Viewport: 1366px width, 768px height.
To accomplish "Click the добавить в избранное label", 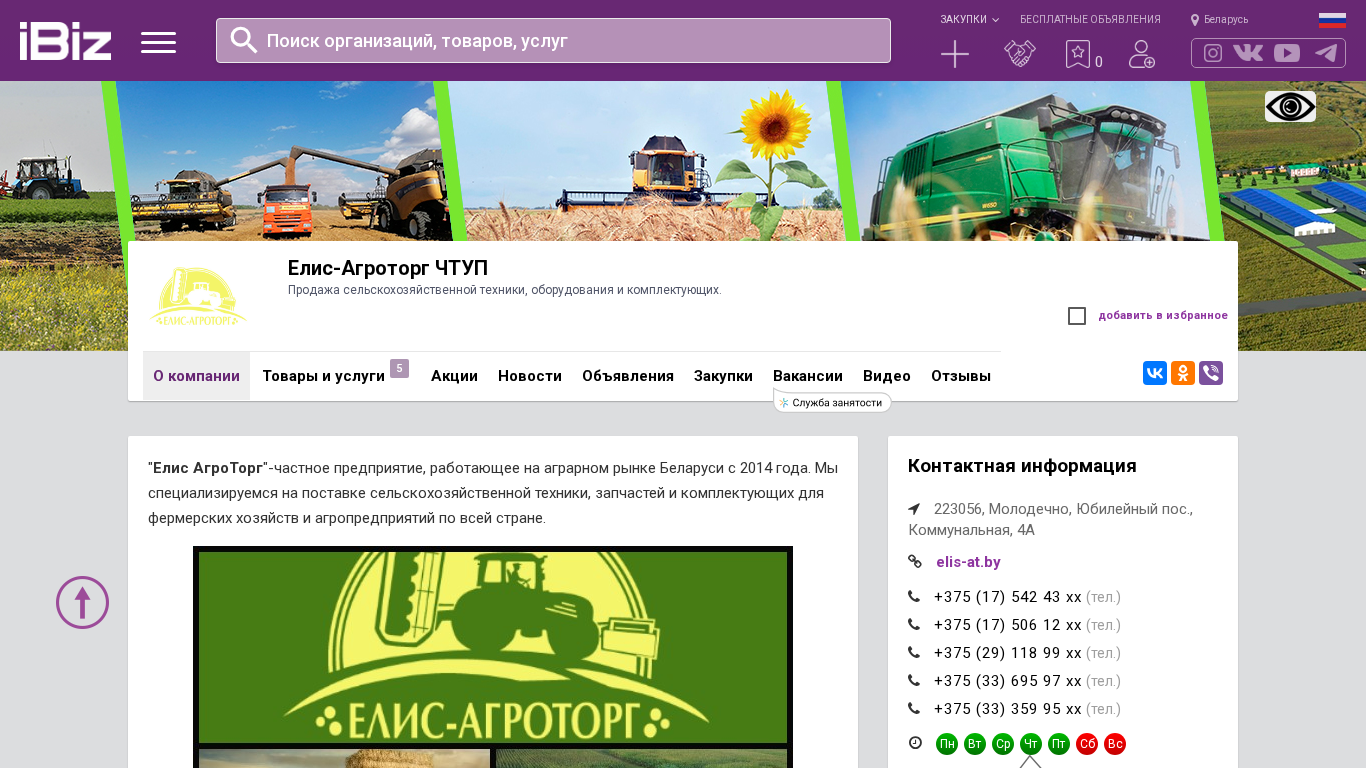I will (x=1163, y=316).
